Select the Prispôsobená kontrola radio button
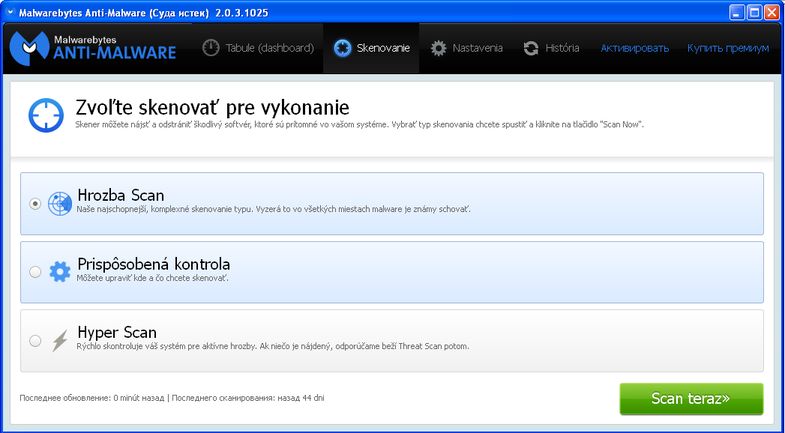This screenshot has height=433, width=785. (36, 271)
